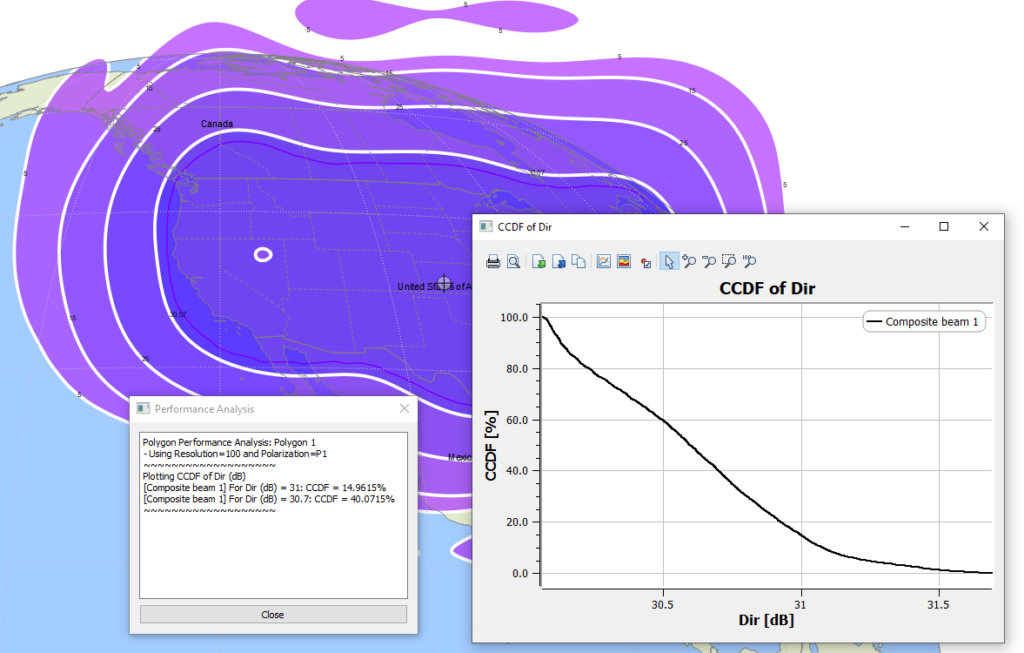Close Performance Analysis dialog using X
The image size is (1024, 653).
[404, 409]
